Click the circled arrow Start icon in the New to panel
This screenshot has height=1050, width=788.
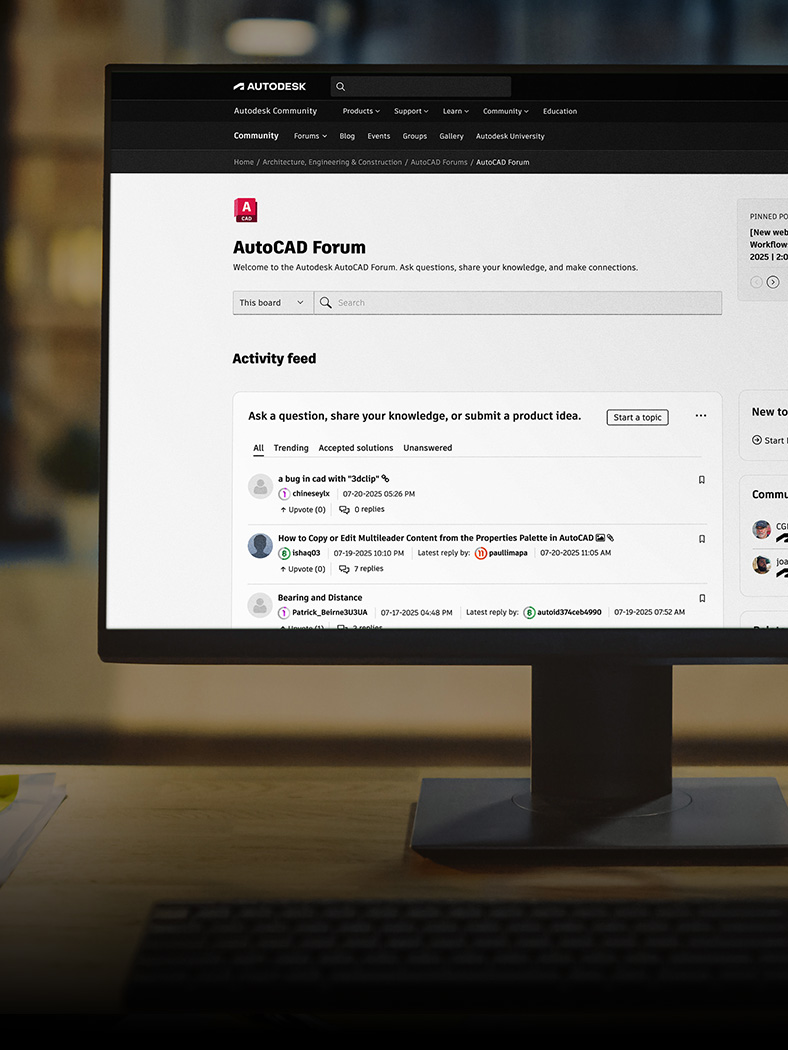757,440
